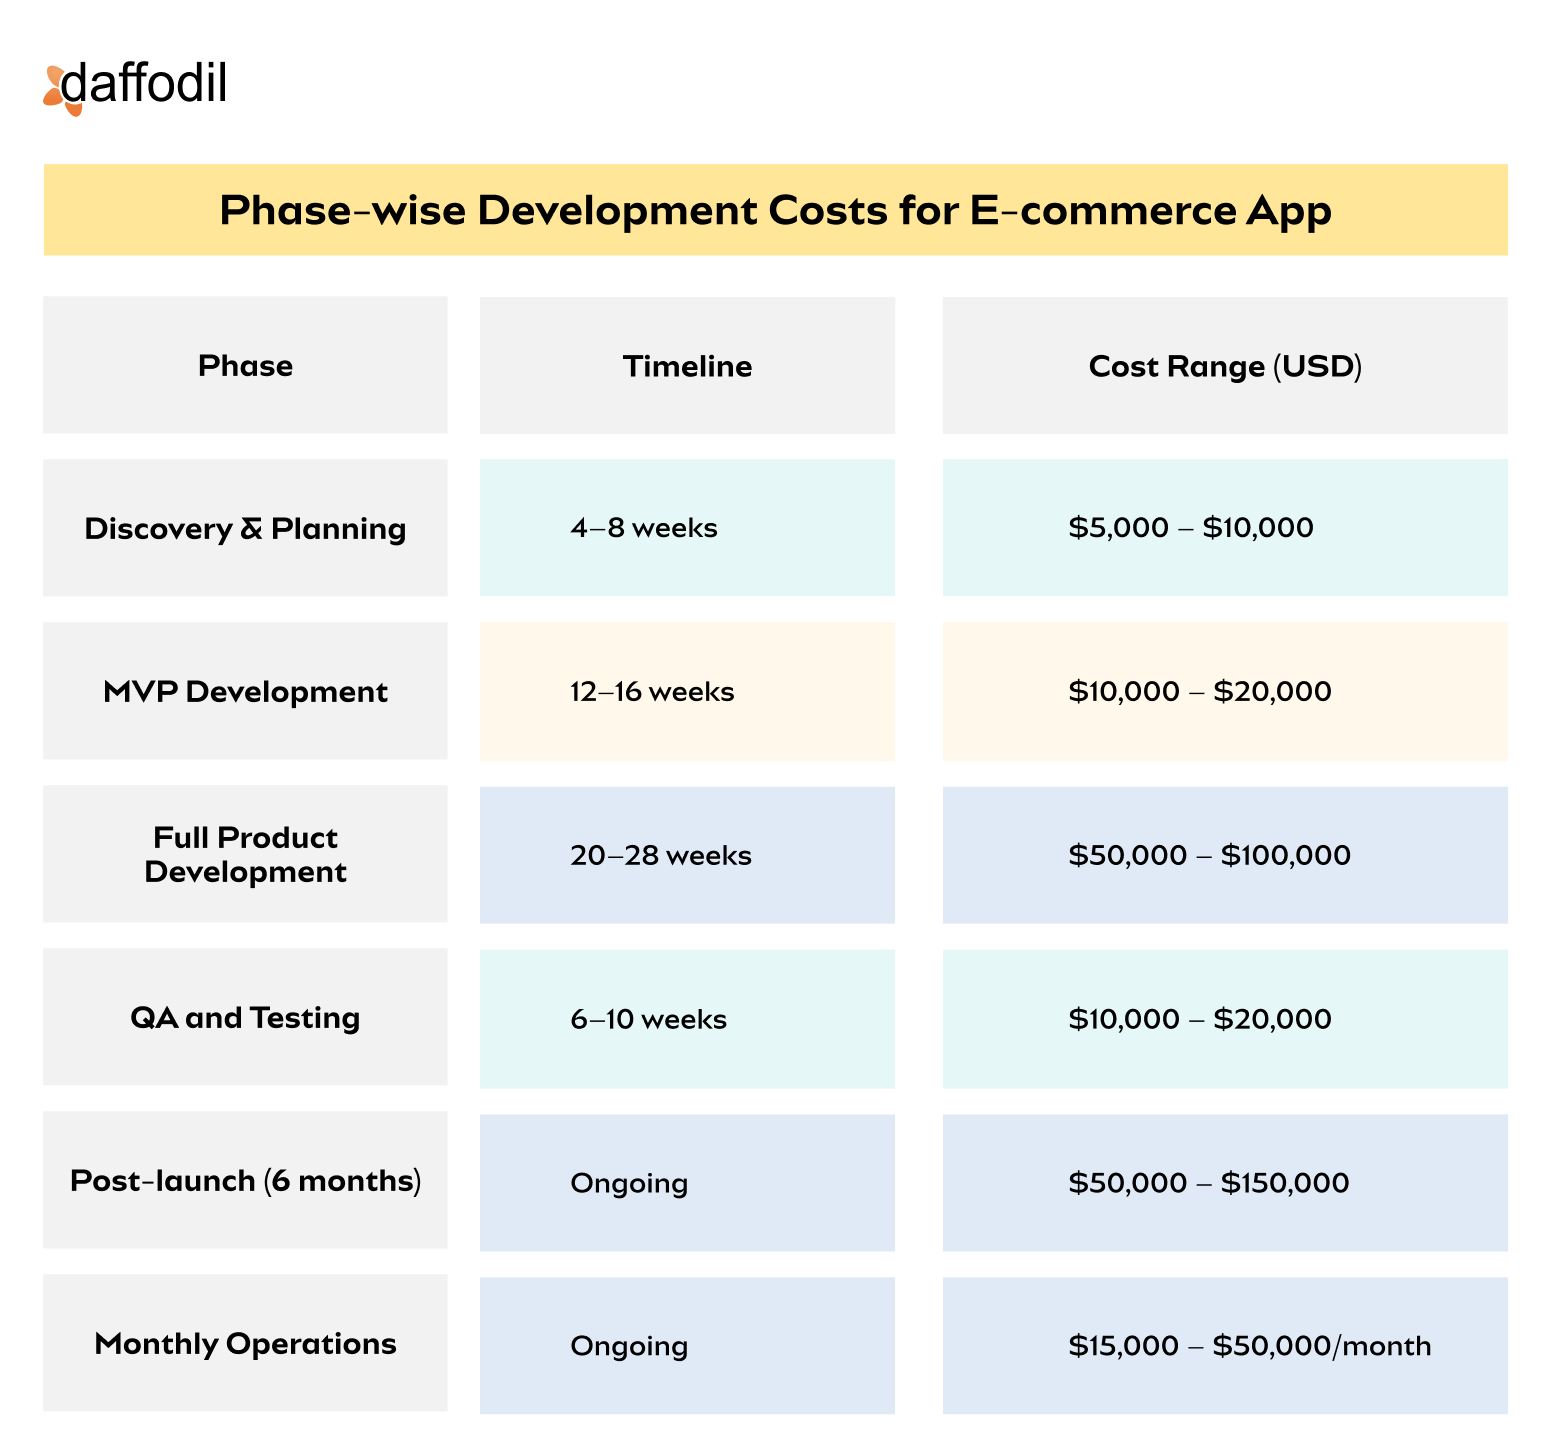Click the orange daffodil flower logo icon
Image resolution: width=1550 pixels, height=1452 pixels.
coord(58,90)
